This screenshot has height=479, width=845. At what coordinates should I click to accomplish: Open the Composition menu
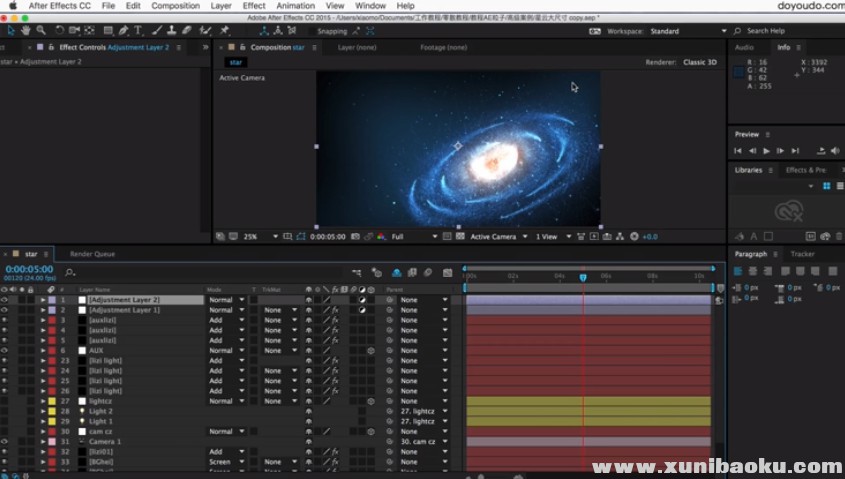click(x=175, y=6)
